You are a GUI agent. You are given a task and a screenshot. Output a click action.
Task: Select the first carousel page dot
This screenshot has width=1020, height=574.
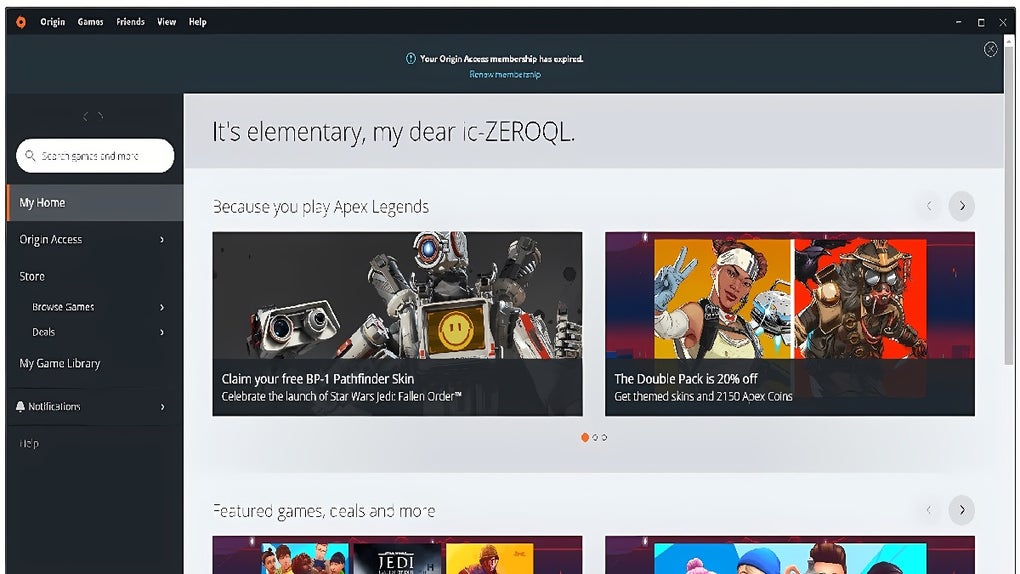click(585, 437)
